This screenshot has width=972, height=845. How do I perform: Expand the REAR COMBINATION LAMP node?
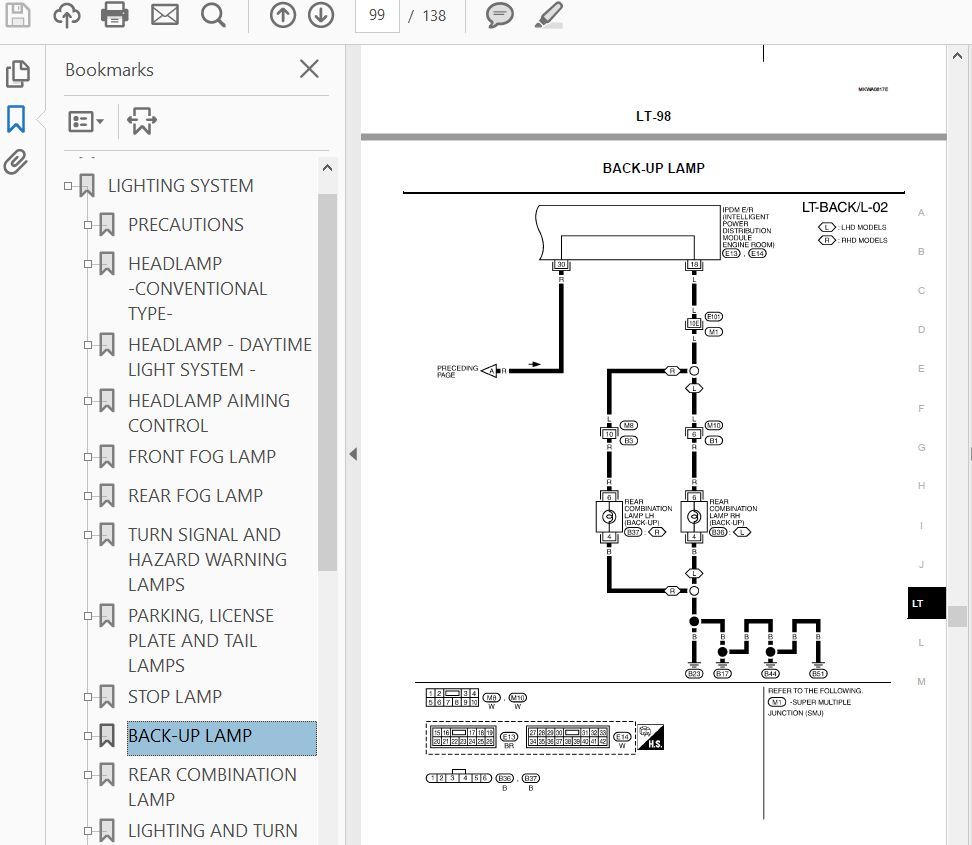point(88,775)
